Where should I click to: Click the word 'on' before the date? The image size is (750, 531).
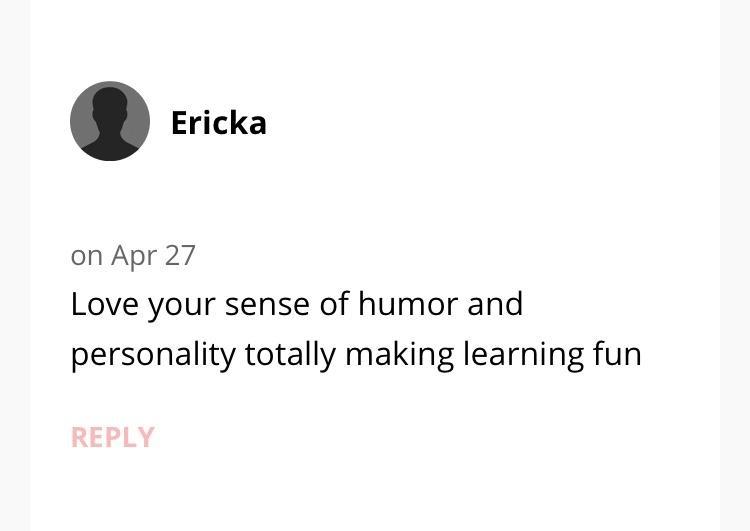pos(86,255)
